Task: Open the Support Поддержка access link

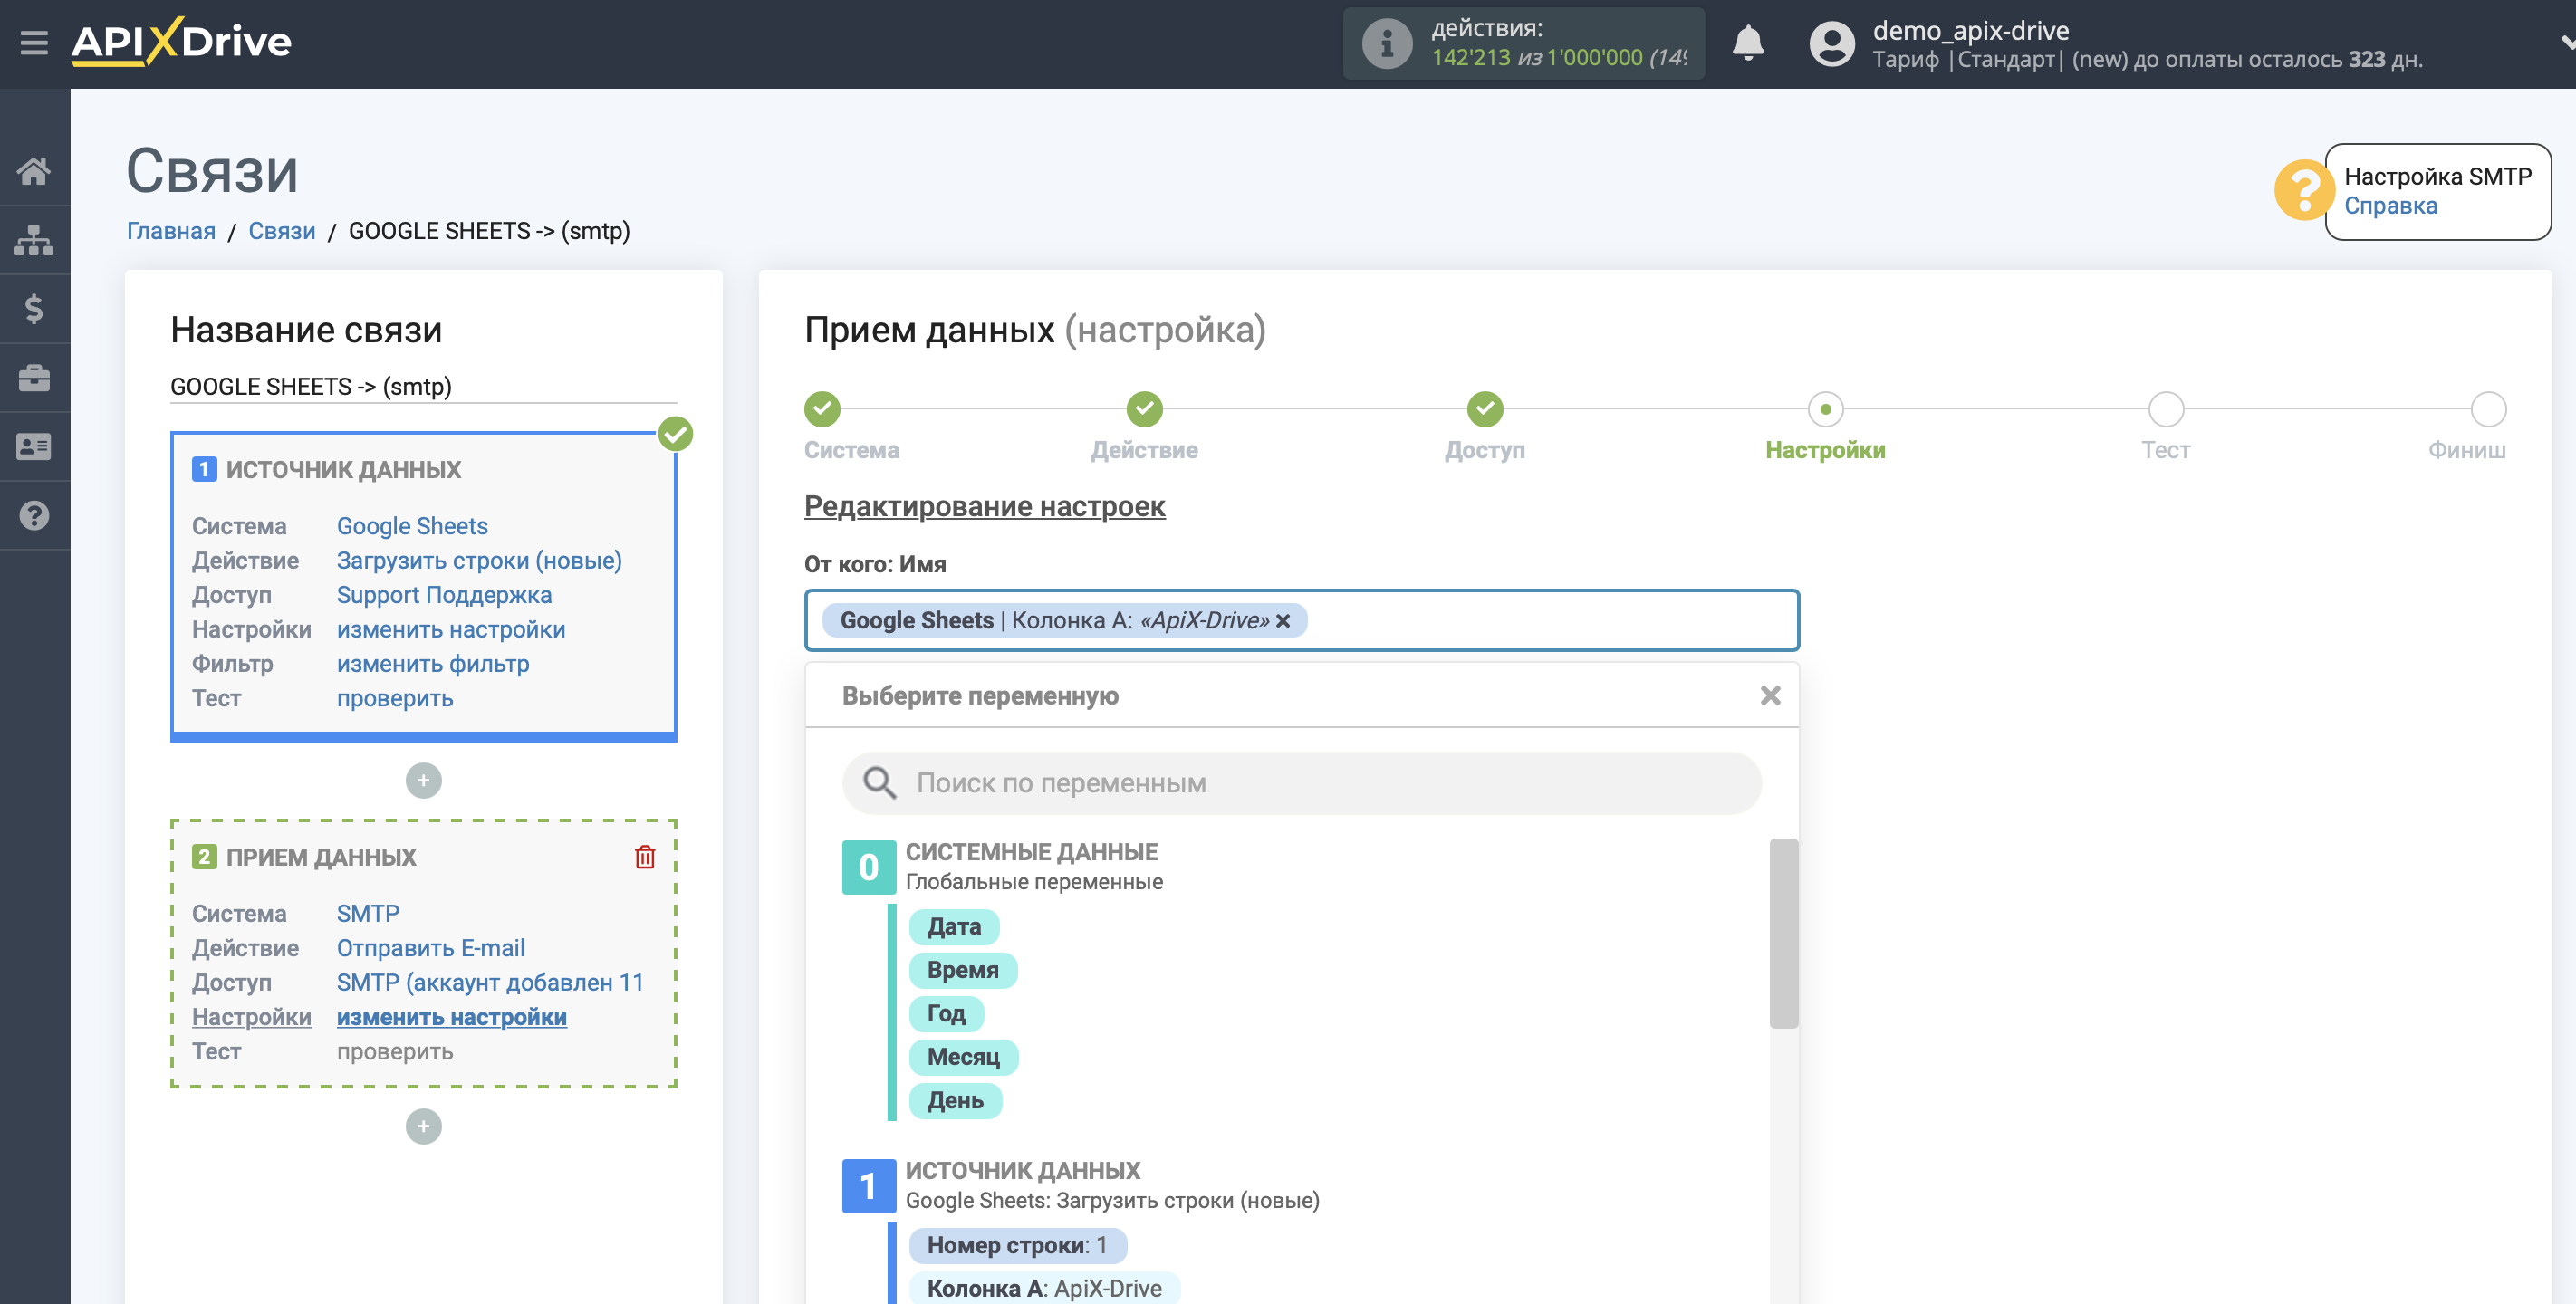Action: tap(444, 595)
